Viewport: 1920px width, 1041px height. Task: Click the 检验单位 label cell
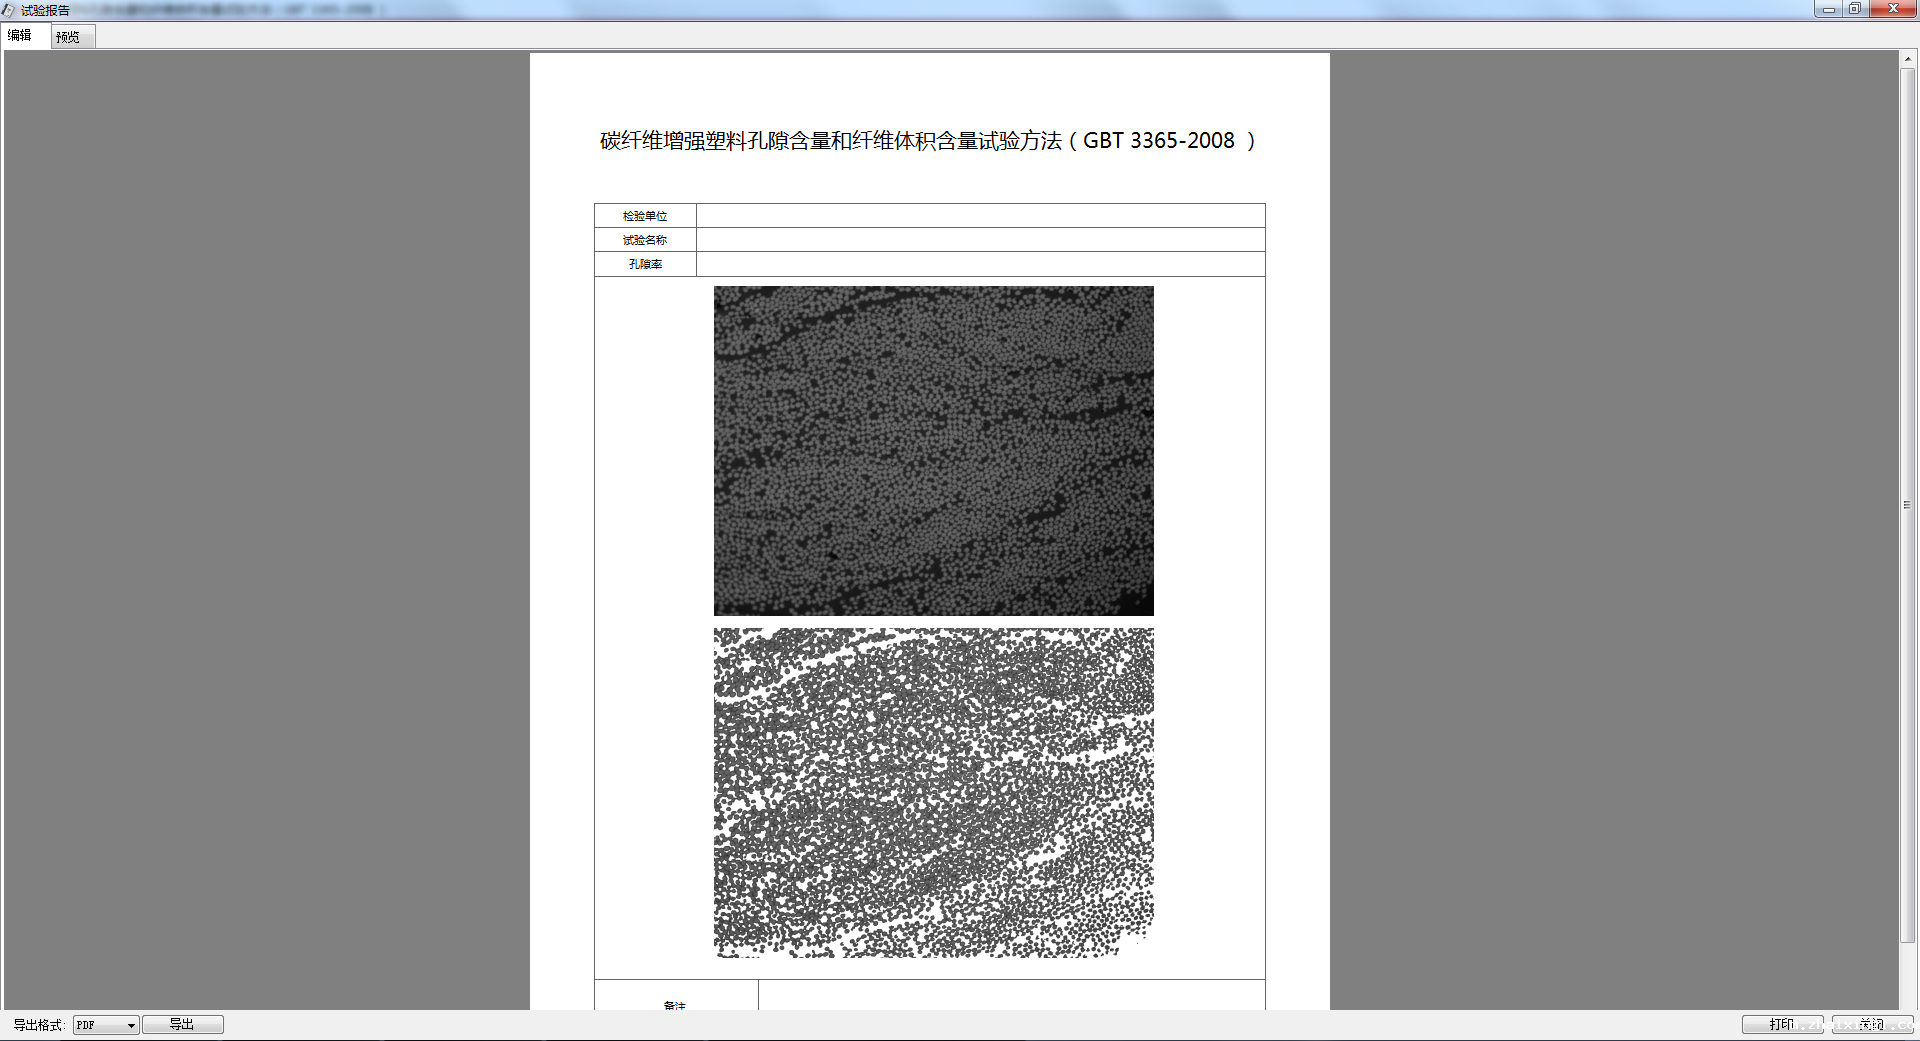tap(645, 216)
